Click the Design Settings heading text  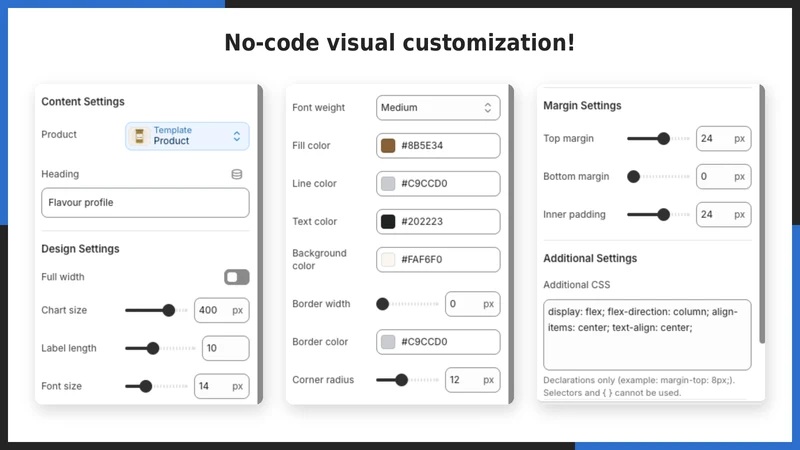[80, 249]
